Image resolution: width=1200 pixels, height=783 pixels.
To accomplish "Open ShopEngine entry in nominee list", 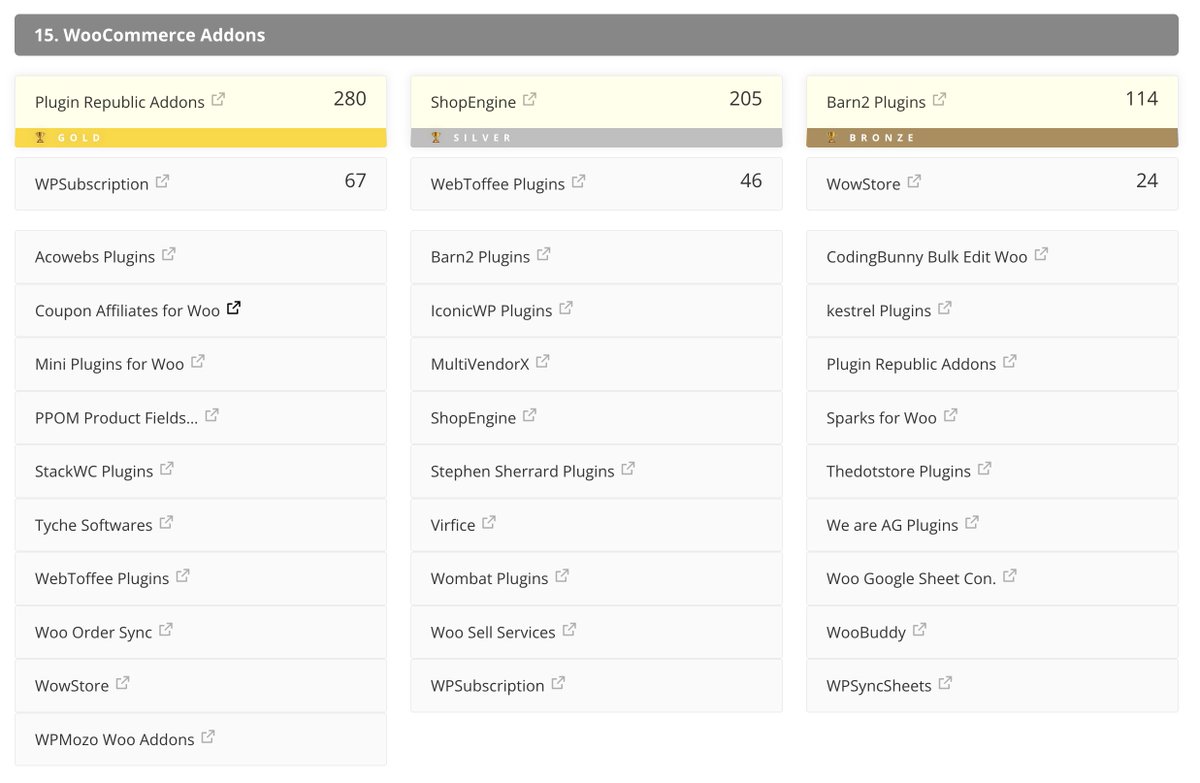I will pyautogui.click(x=597, y=418).
